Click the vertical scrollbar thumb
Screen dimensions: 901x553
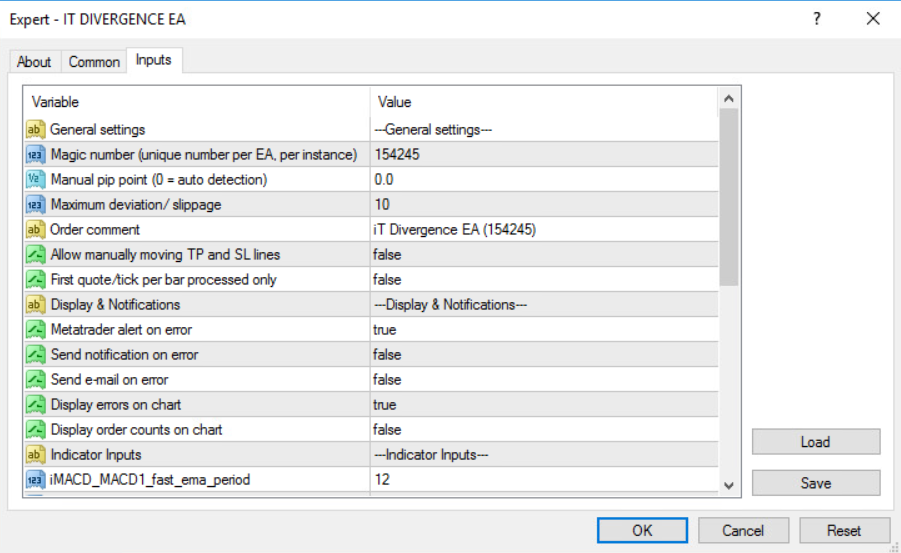729,197
